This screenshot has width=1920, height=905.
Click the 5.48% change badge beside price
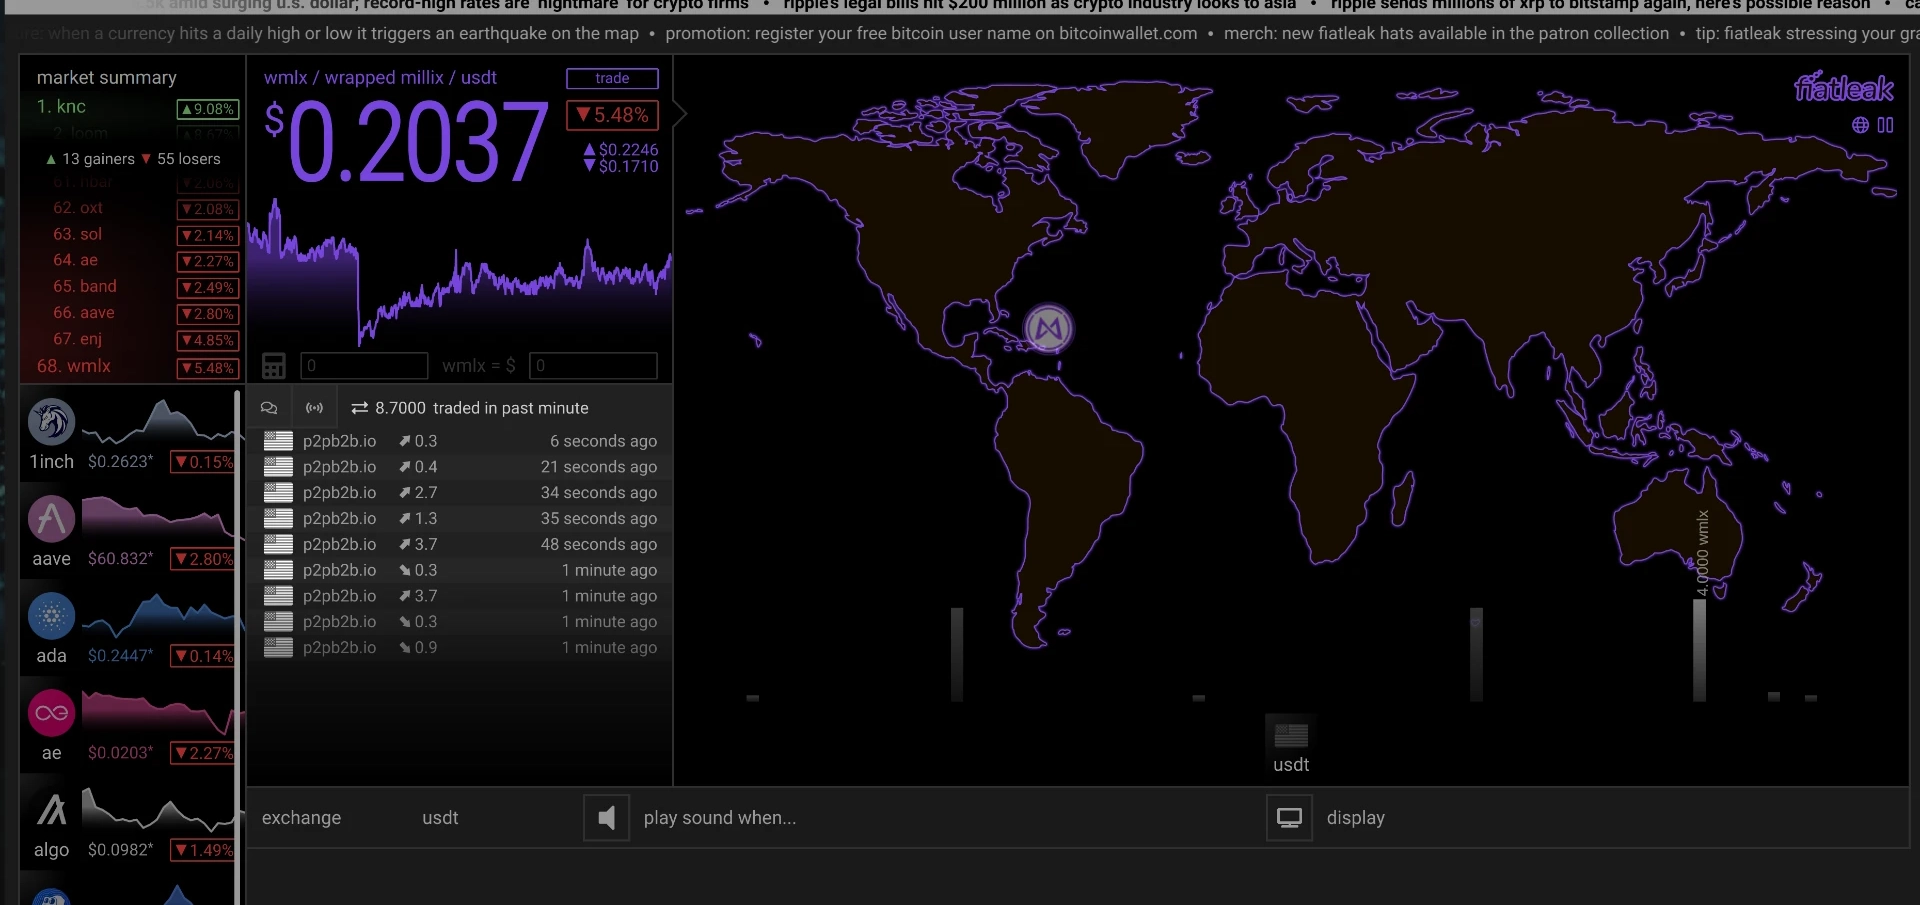click(x=613, y=115)
